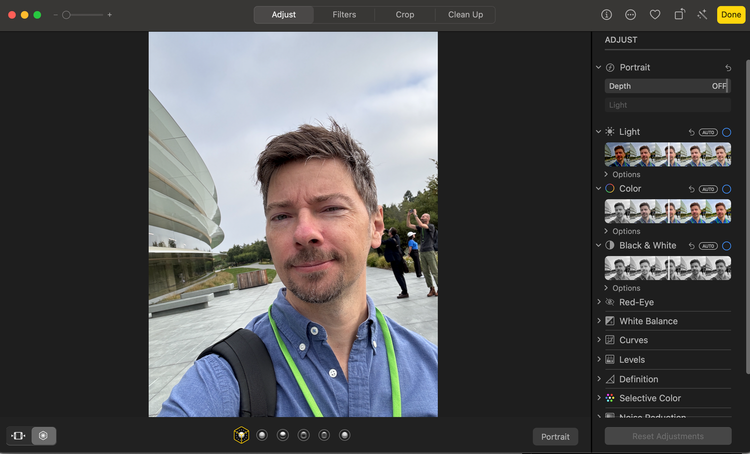The width and height of the screenshot is (750, 454).
Task: Toggle the Light adjustment blue circle
Action: pos(726,132)
